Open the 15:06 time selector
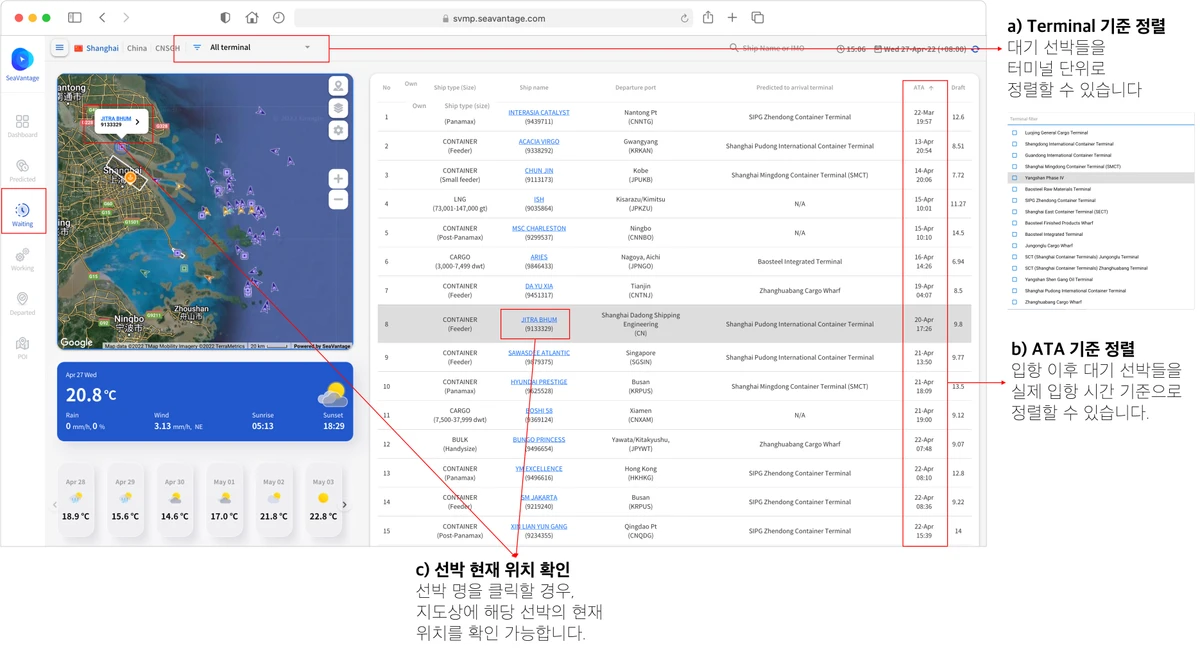Viewport: 1200px width, 656px height. [x=851, y=49]
